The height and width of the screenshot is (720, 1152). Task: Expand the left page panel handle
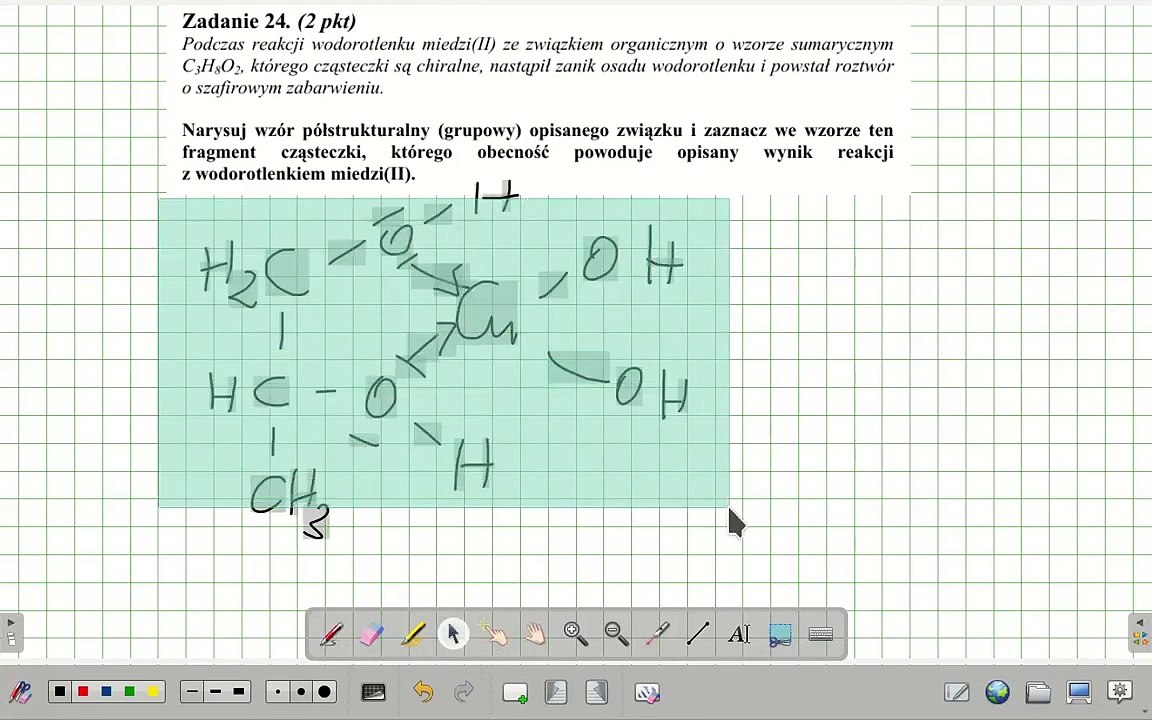click(11, 633)
